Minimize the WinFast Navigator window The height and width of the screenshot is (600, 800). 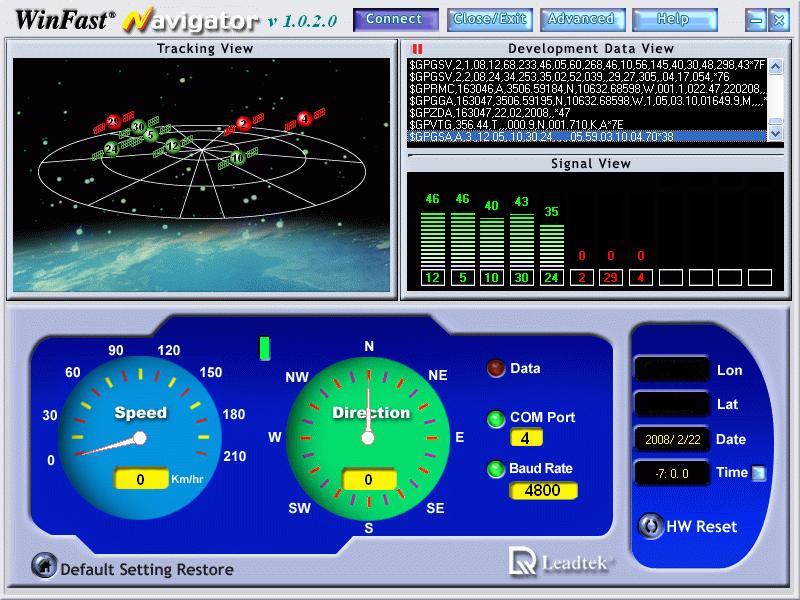(x=756, y=20)
